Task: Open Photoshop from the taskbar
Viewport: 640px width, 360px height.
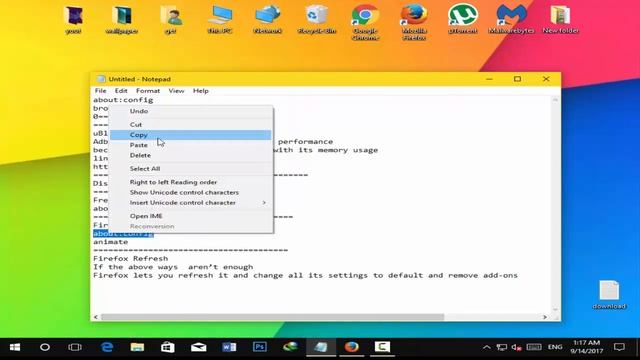Action: point(260,347)
